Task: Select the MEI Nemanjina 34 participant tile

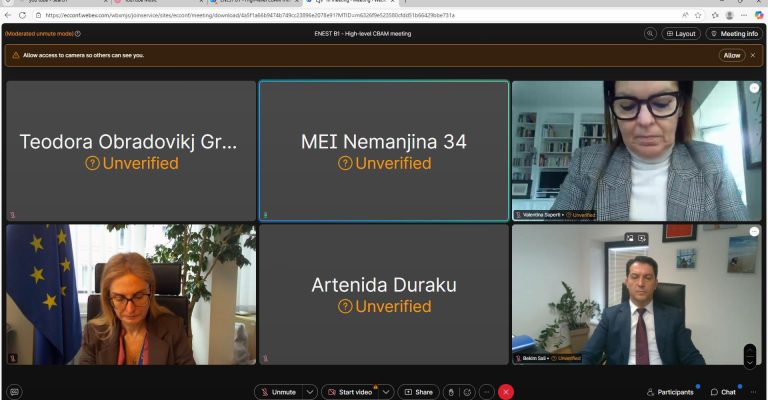Action: pyautogui.click(x=384, y=151)
